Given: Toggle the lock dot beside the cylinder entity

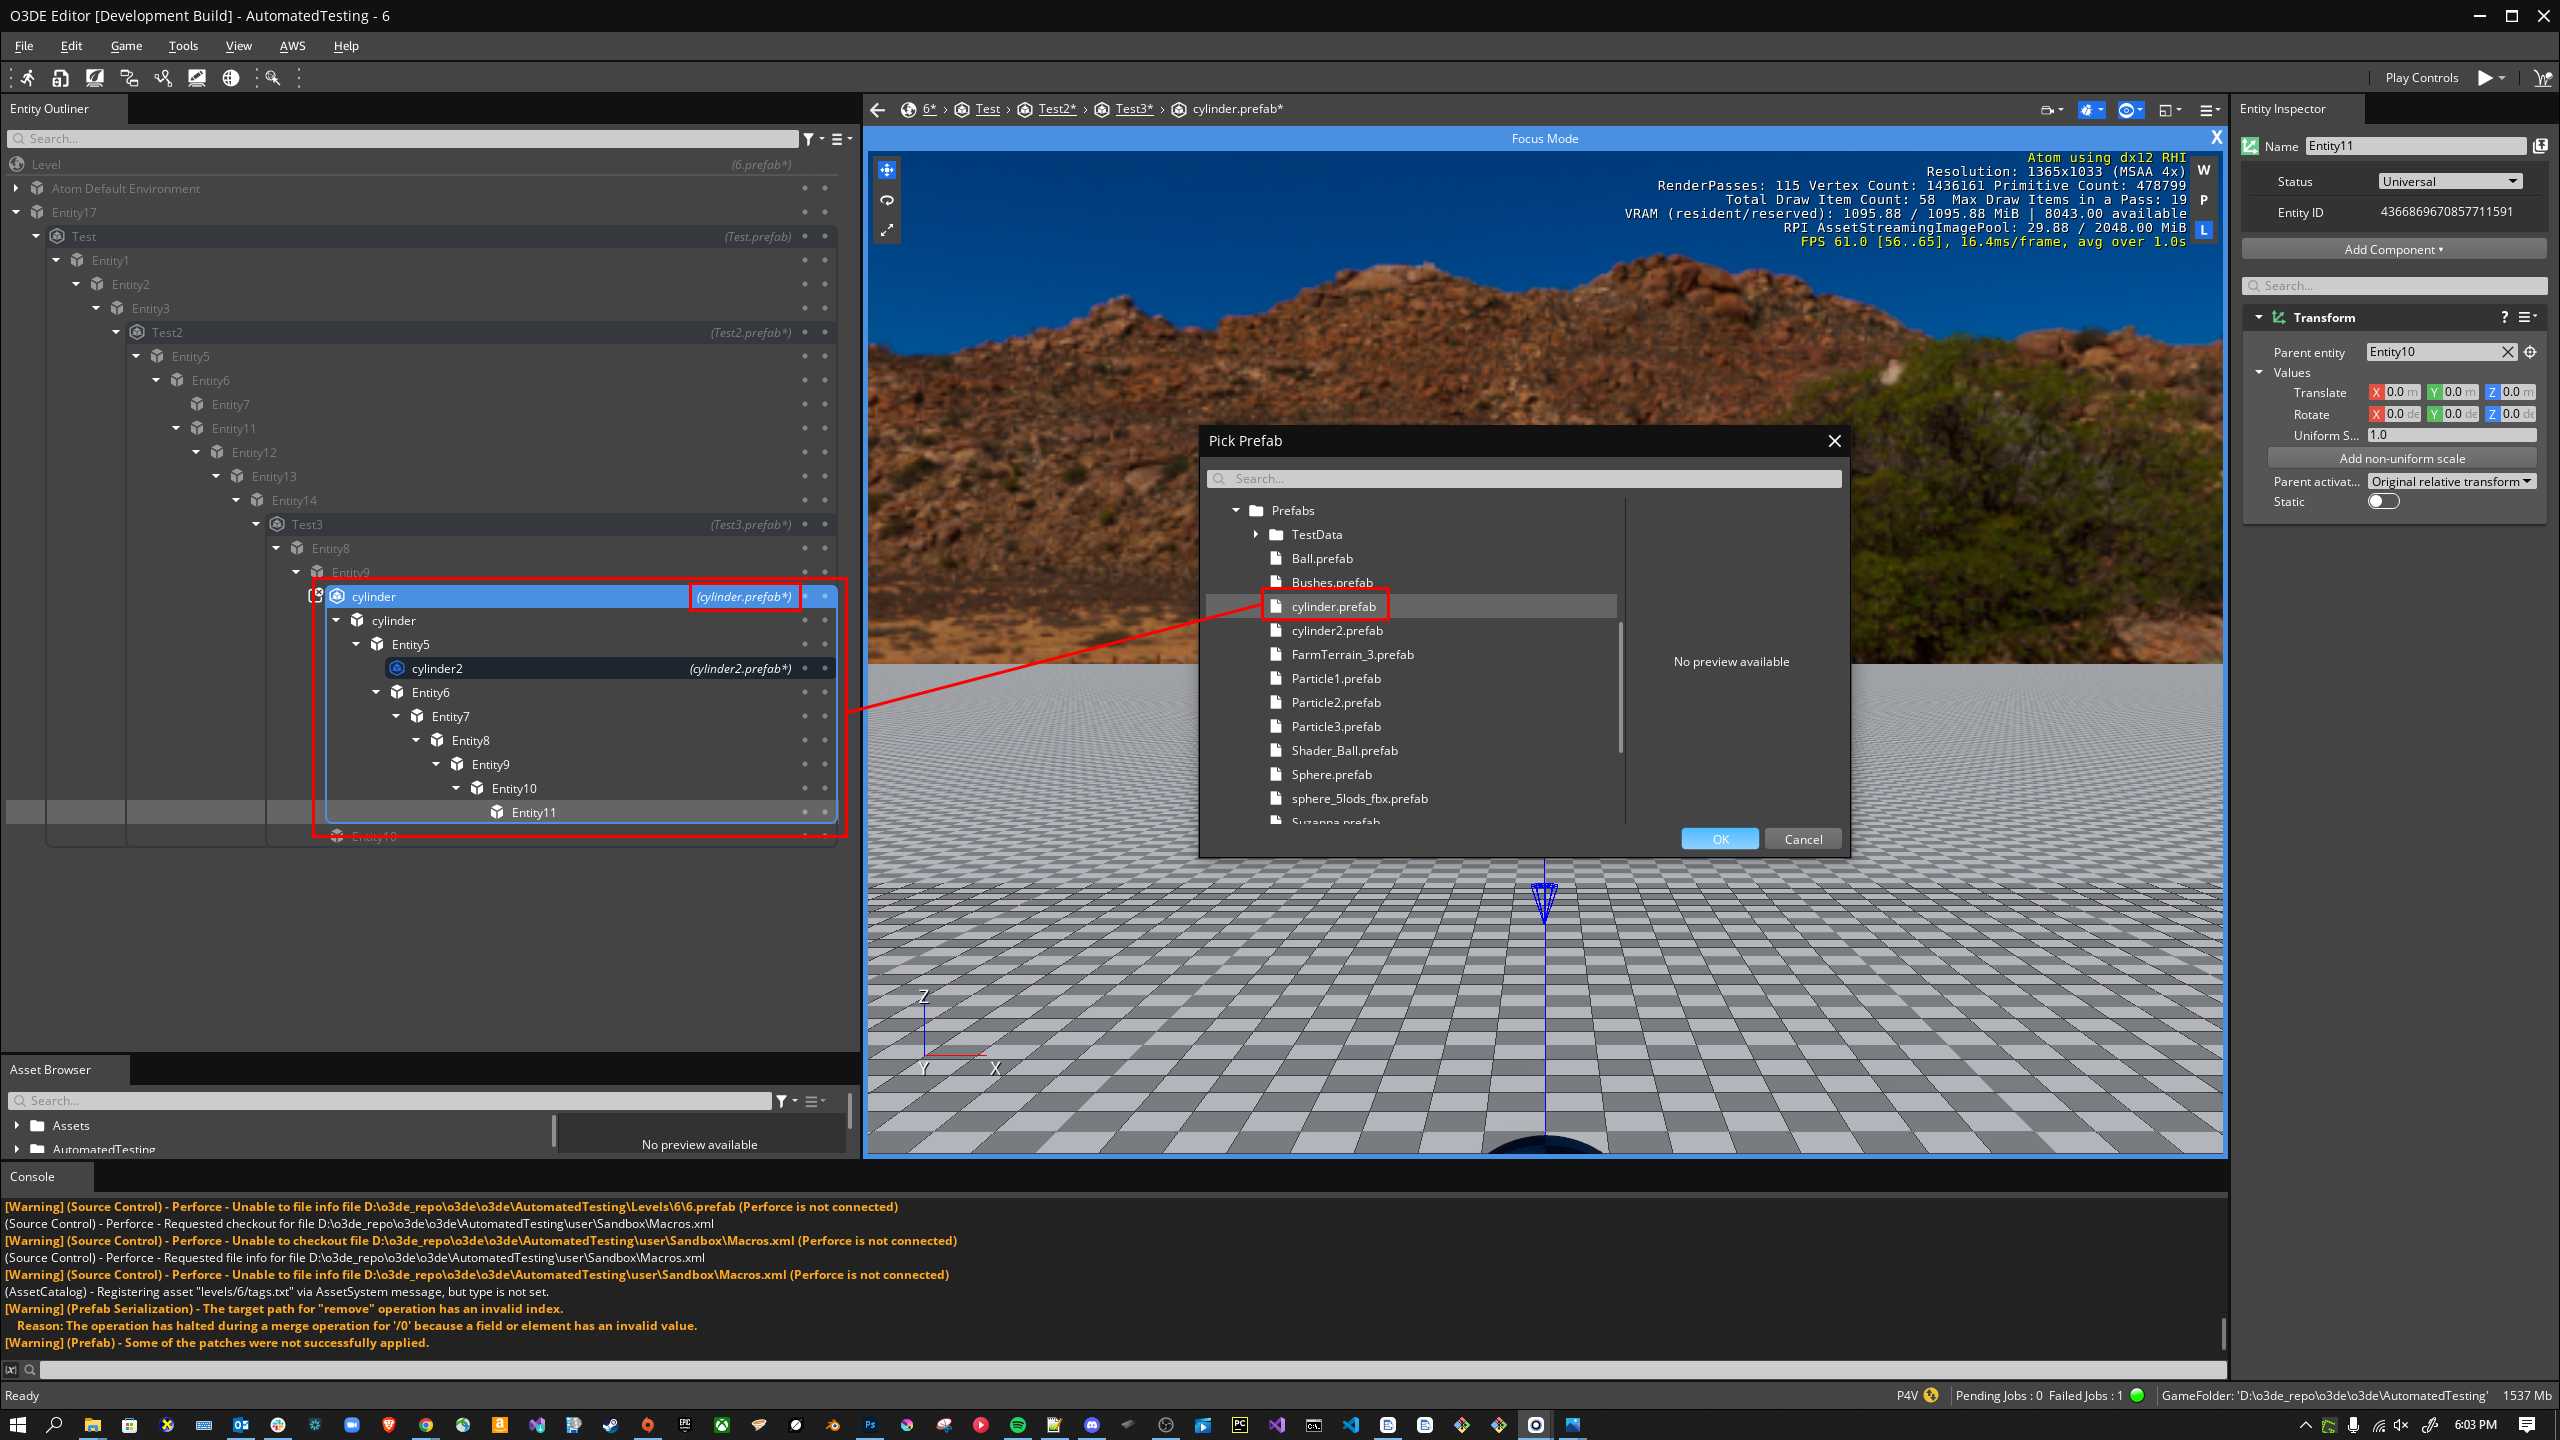Looking at the screenshot, I should point(823,596).
